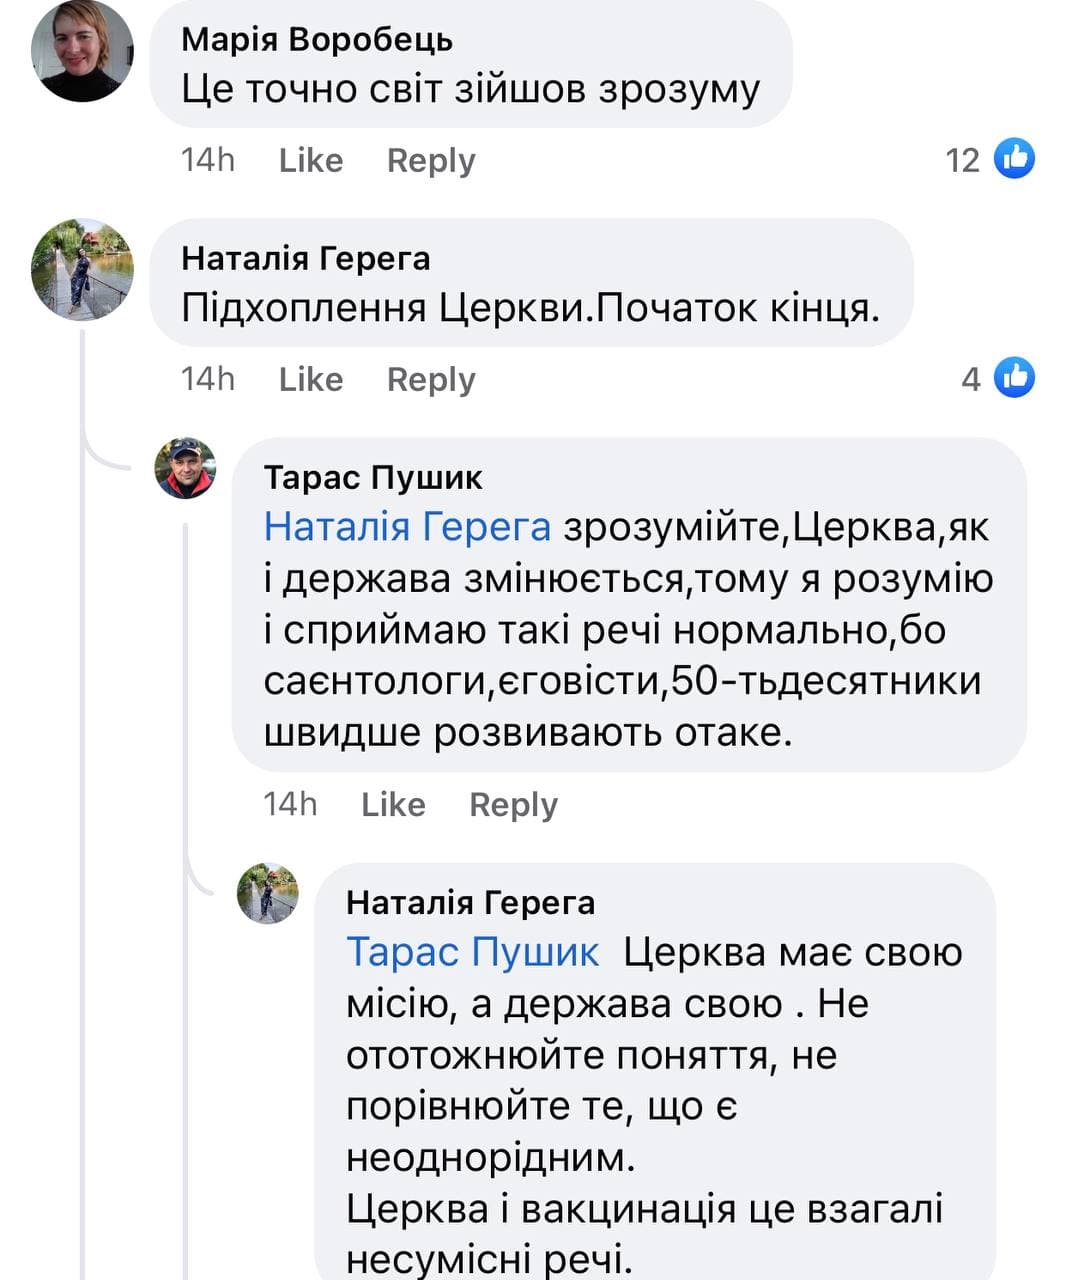The height and width of the screenshot is (1280, 1066).
Task: Open Наталія Герега name above "Підхоплення Церкви"
Action: point(305,259)
